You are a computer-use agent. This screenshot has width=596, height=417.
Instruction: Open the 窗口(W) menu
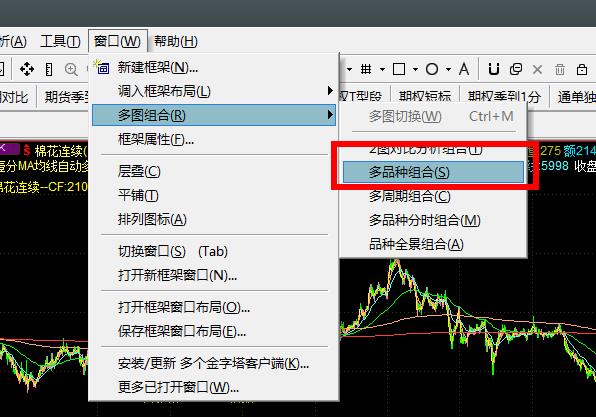117,41
